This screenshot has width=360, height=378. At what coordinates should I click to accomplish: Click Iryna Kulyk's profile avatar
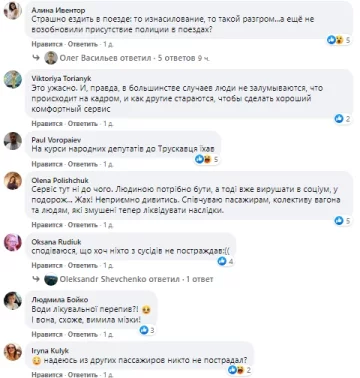click(13, 351)
